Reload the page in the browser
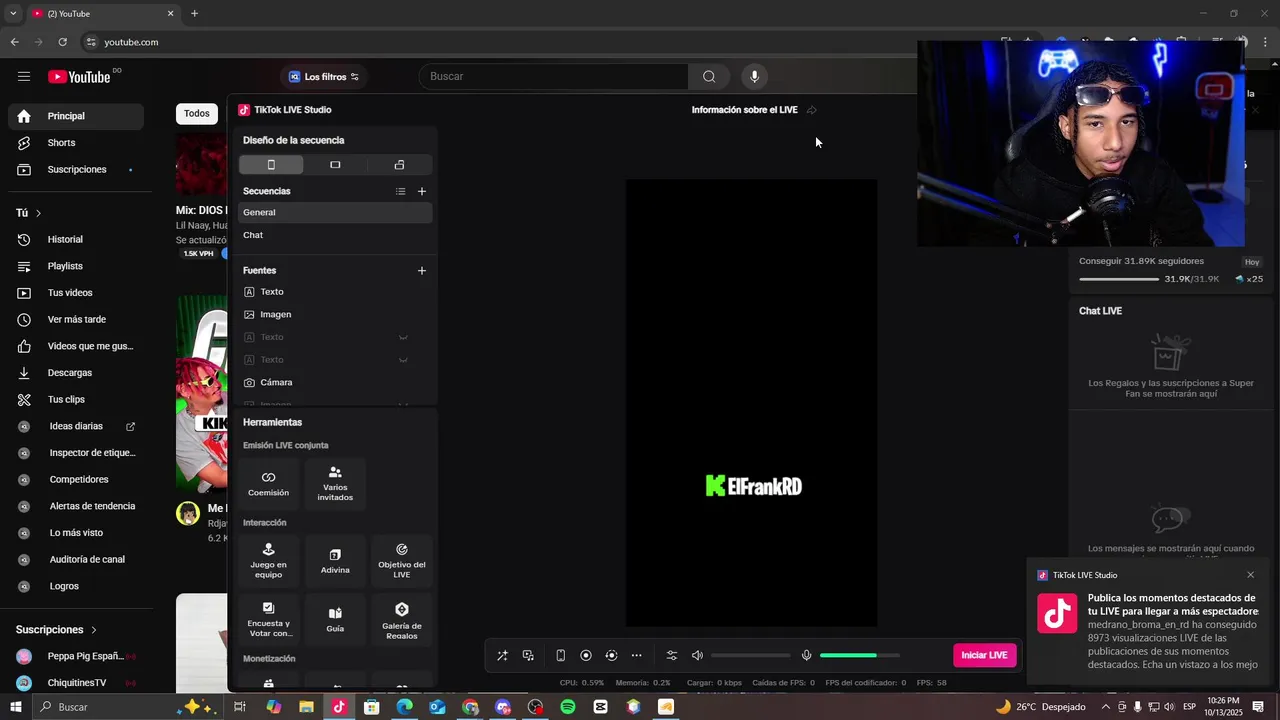The width and height of the screenshot is (1280, 720). 62,42
